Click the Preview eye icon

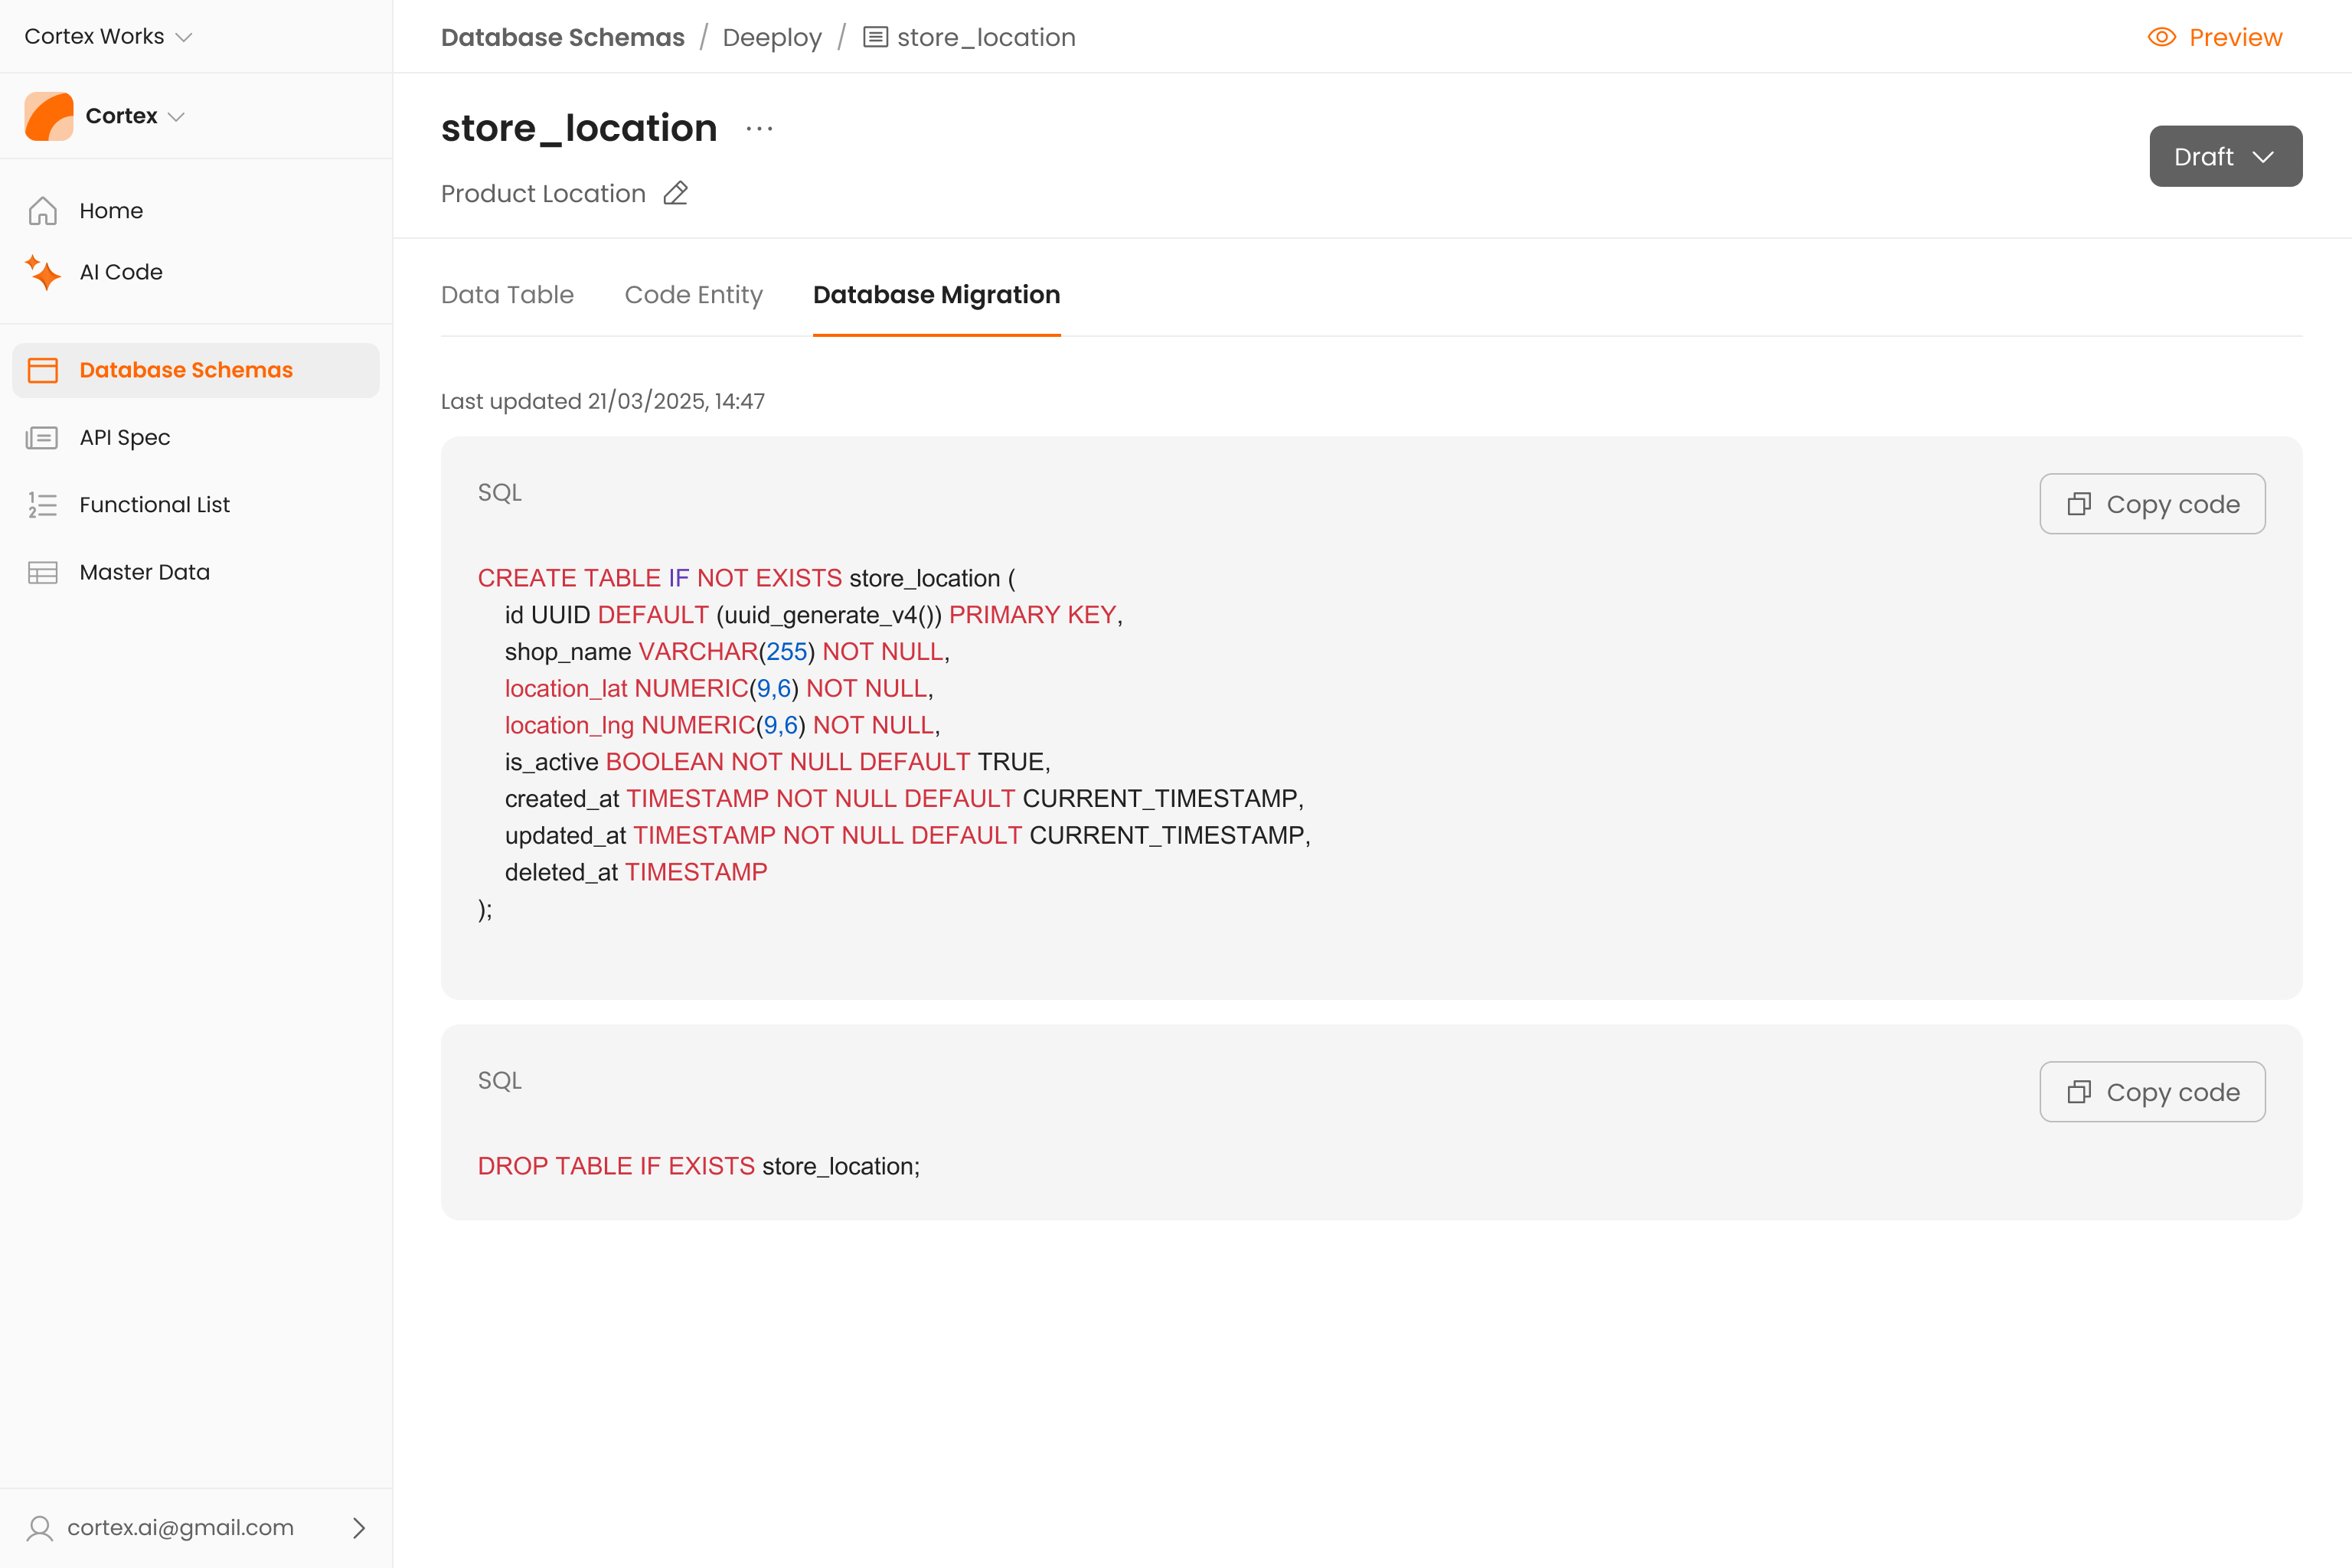[x=2161, y=37]
